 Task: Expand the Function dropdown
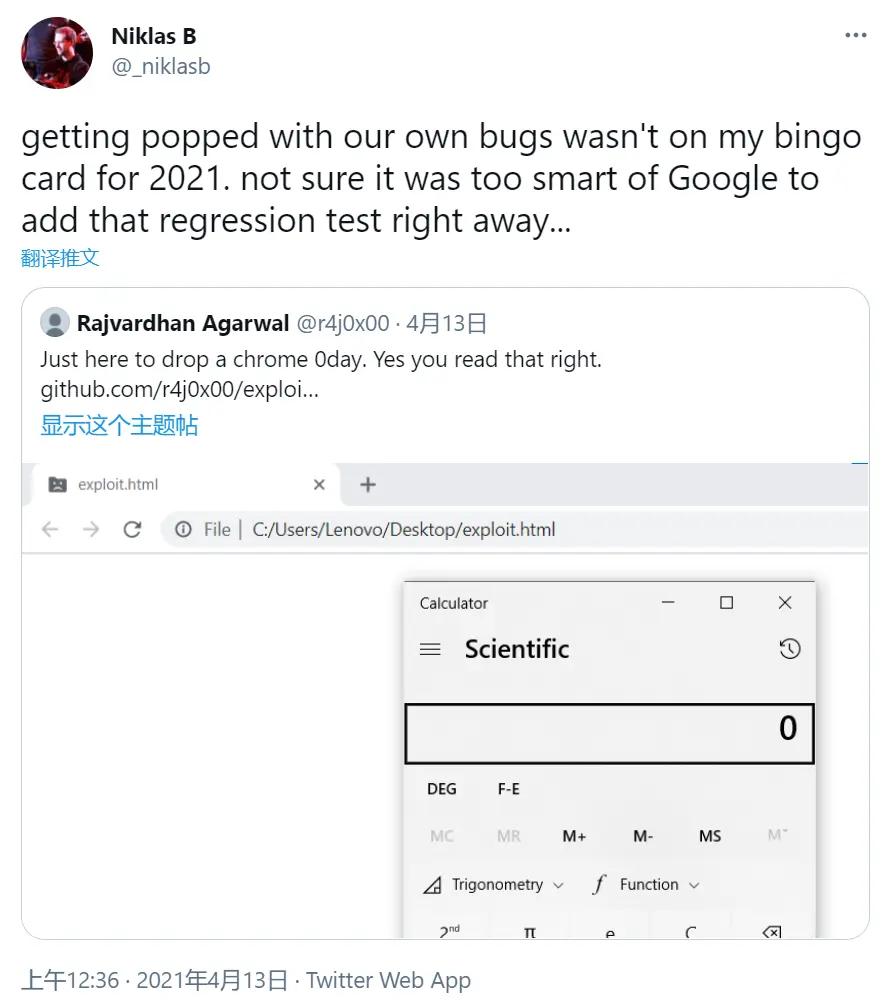point(692,884)
